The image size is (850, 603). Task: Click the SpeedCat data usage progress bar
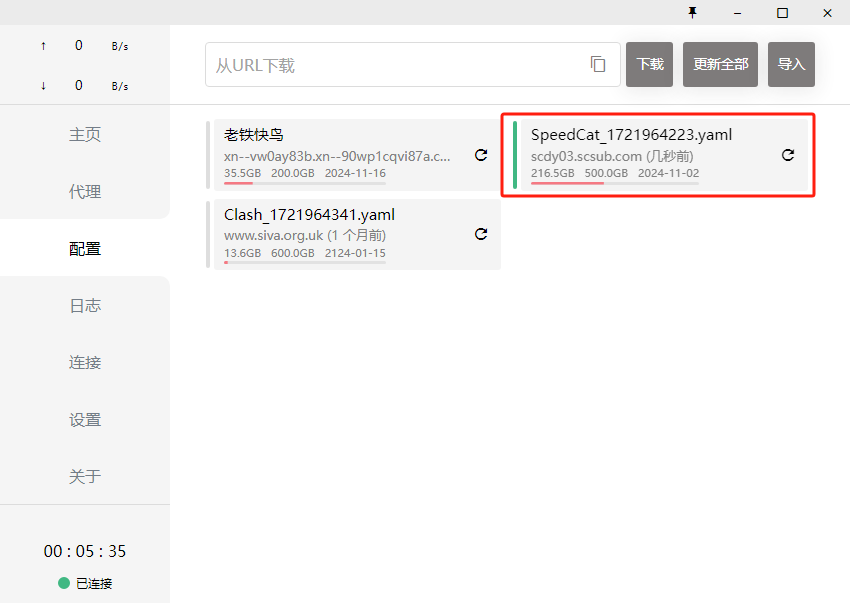click(x=614, y=183)
